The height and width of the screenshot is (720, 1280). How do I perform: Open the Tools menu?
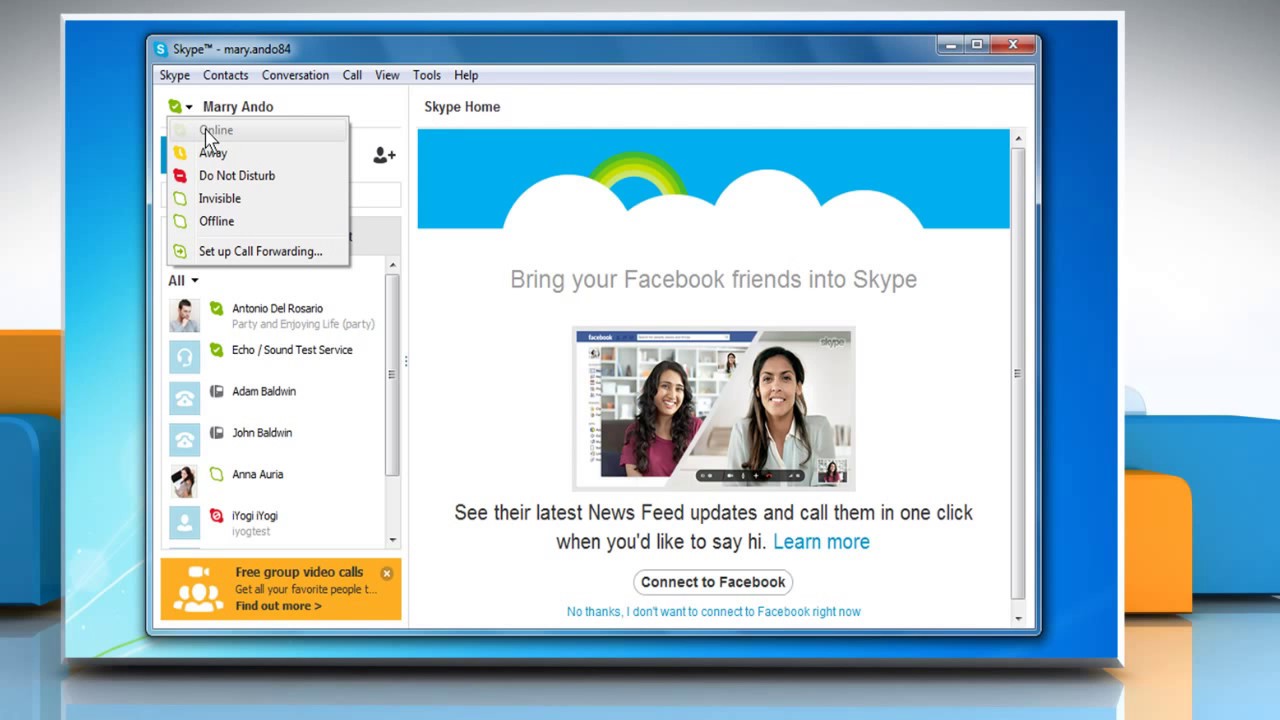click(427, 75)
